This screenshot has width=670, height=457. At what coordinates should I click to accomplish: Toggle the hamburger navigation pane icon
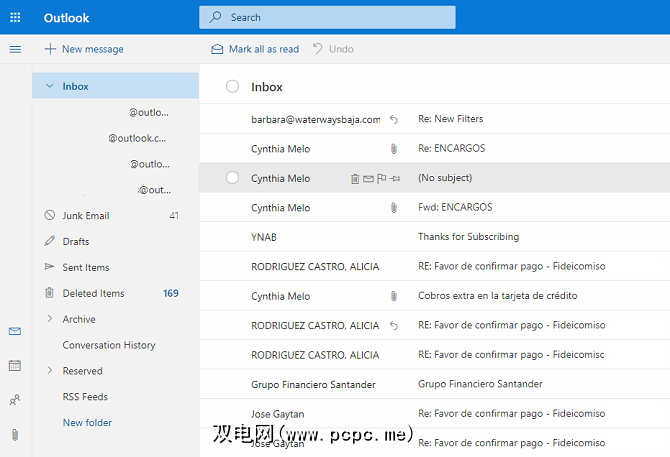click(x=15, y=49)
